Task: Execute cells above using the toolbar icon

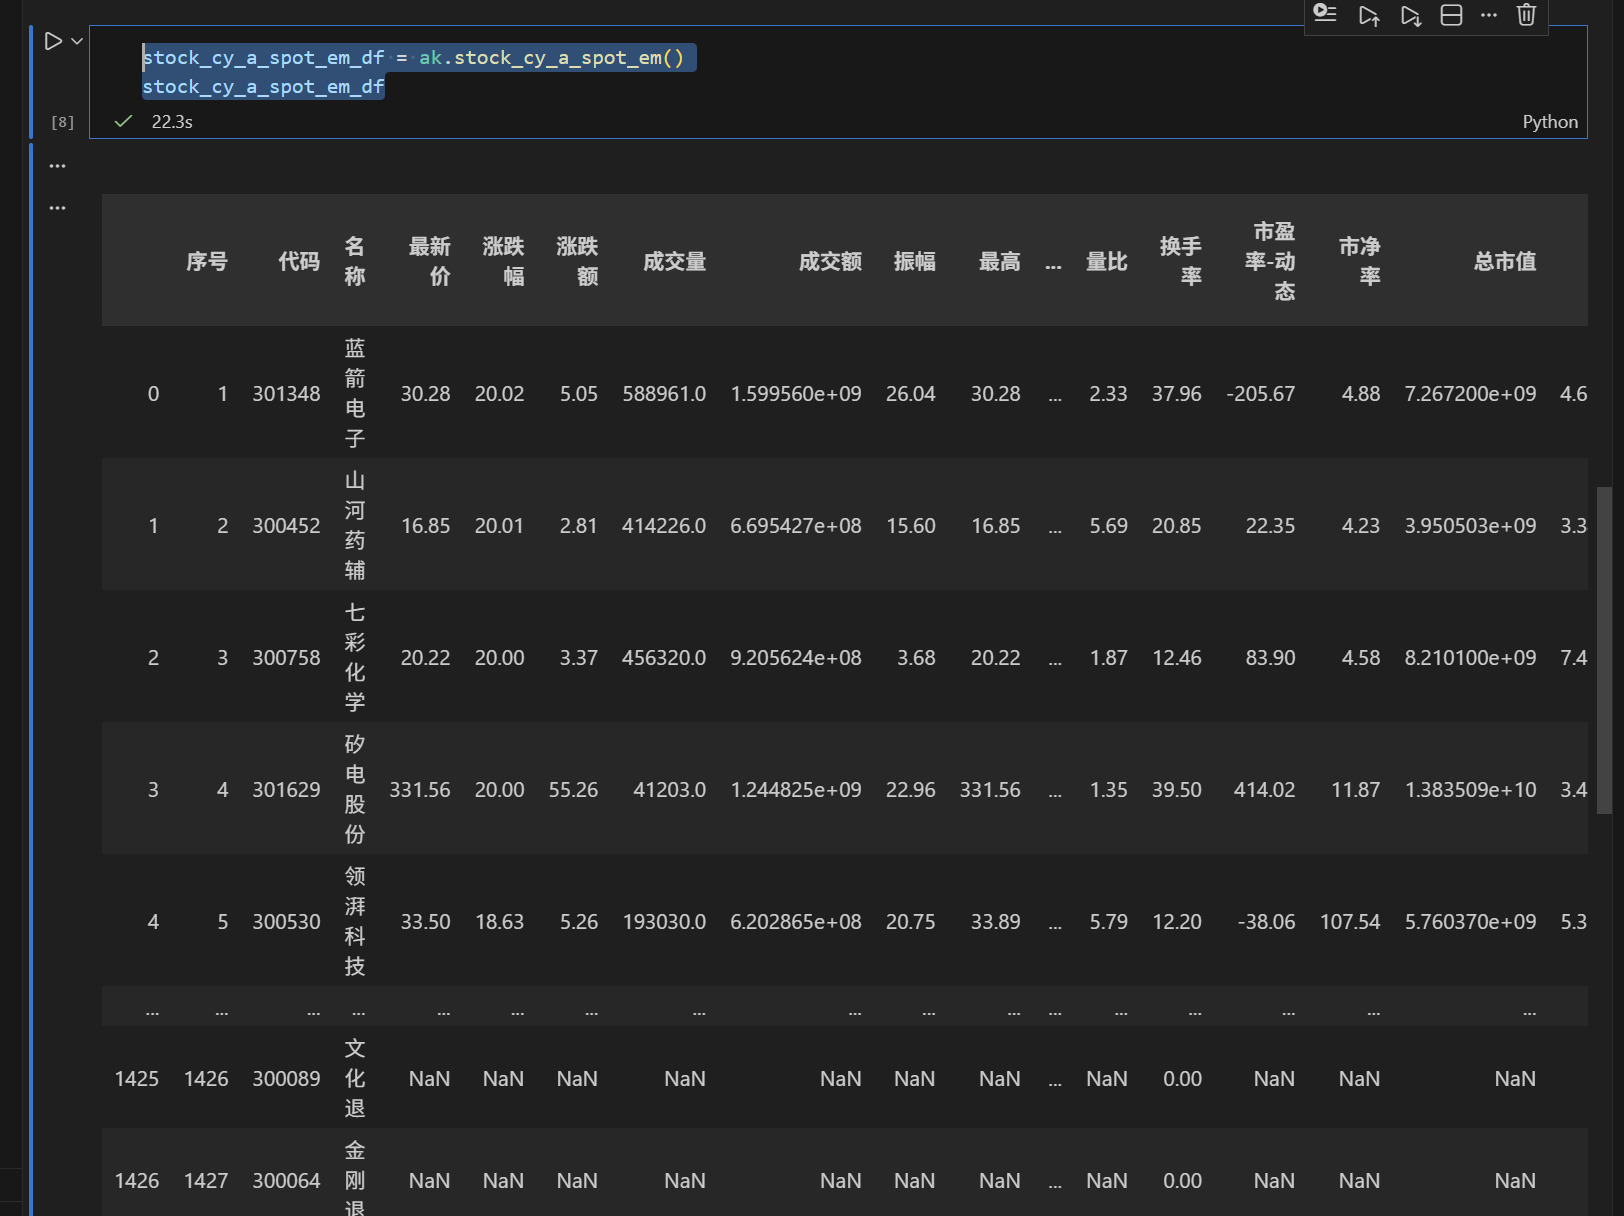Action: tap(1369, 15)
